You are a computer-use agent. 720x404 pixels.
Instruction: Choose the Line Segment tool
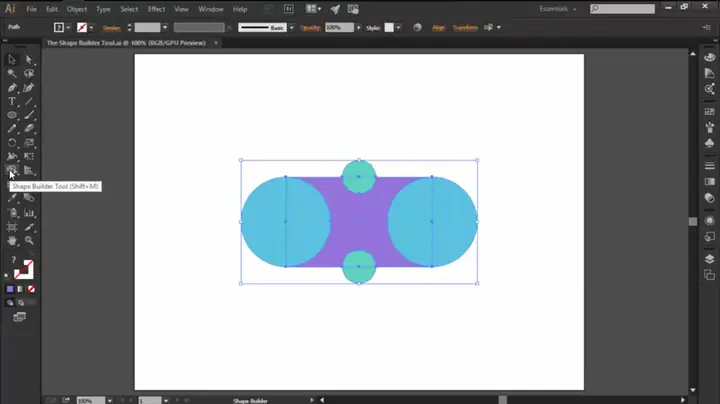pyautogui.click(x=29, y=101)
